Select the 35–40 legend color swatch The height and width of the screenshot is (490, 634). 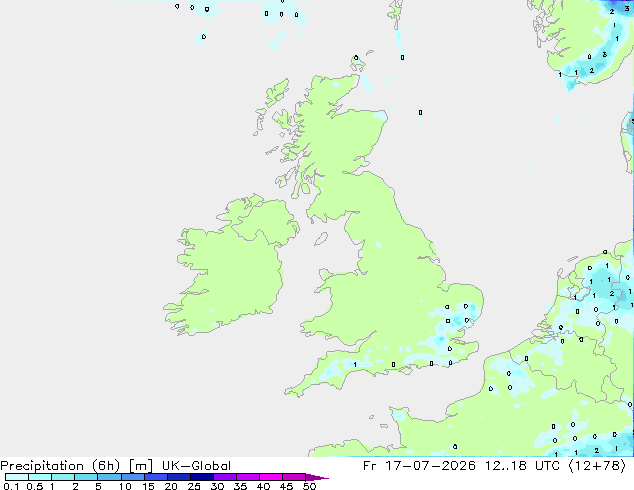pyautogui.click(x=248, y=477)
